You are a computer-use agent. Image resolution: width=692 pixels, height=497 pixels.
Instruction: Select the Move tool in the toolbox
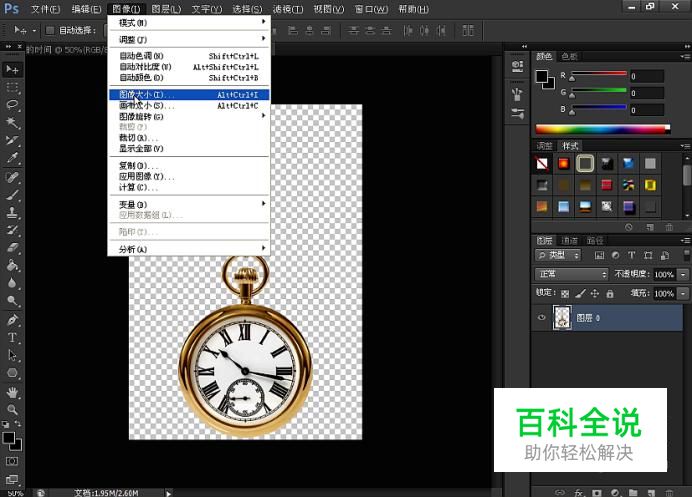pyautogui.click(x=12, y=69)
